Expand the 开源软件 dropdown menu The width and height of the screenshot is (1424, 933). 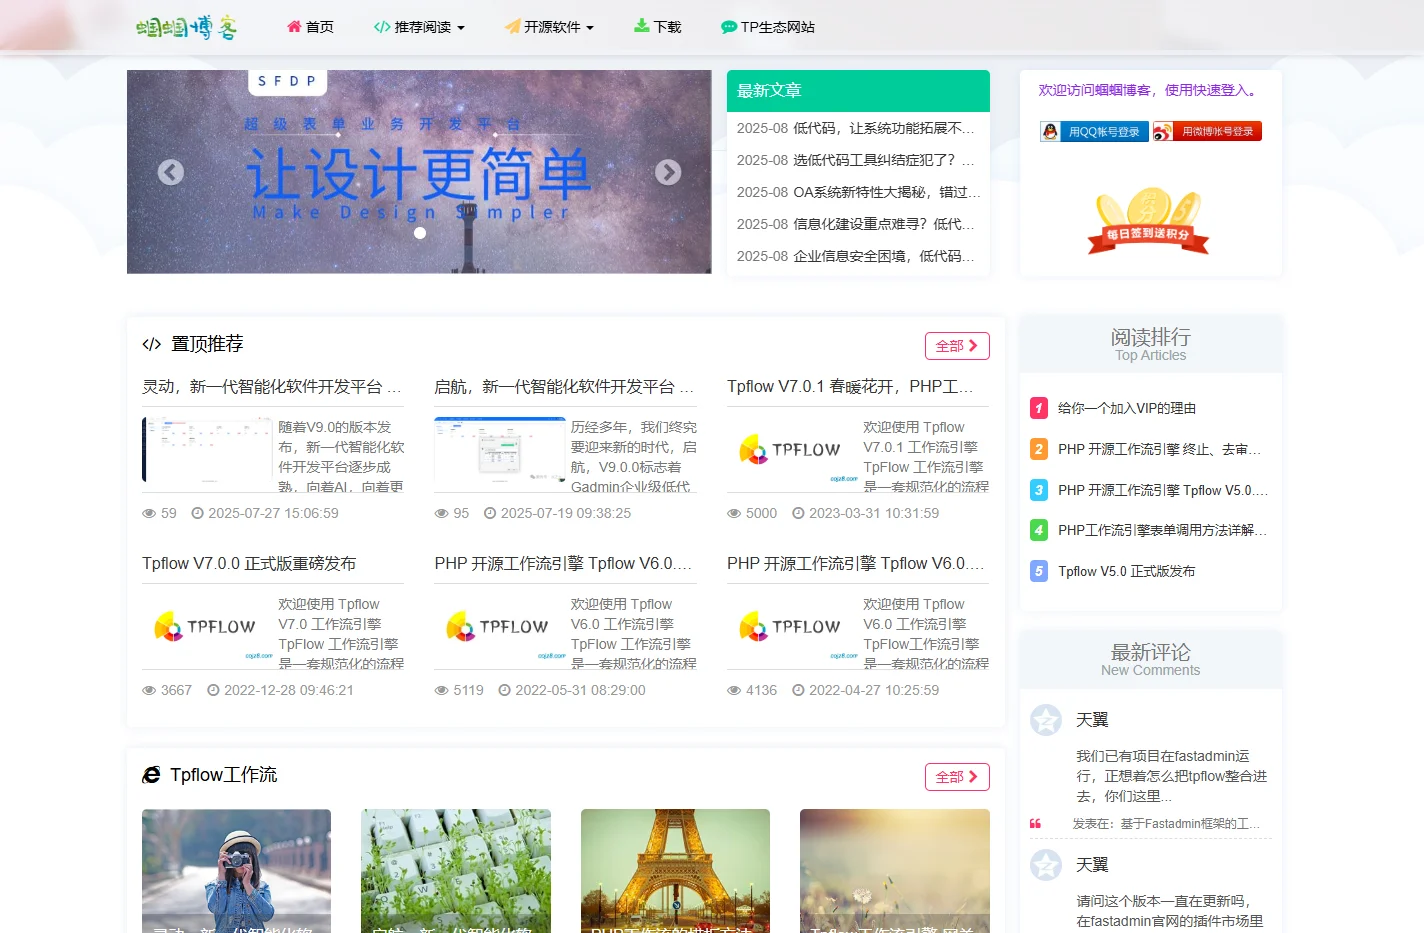click(x=549, y=27)
